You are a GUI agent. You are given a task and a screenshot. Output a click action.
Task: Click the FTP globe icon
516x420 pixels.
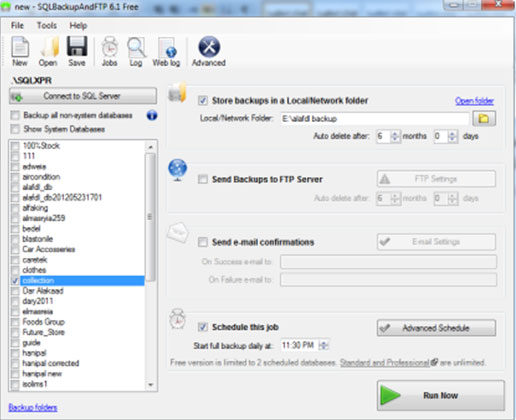[x=178, y=170]
